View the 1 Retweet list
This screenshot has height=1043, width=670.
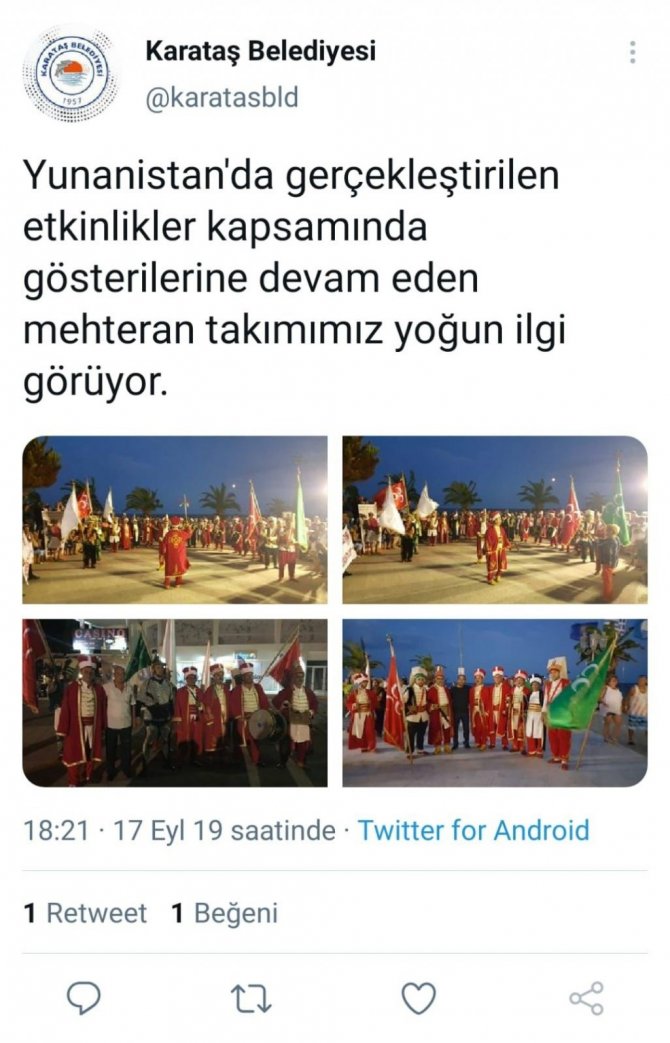85,913
